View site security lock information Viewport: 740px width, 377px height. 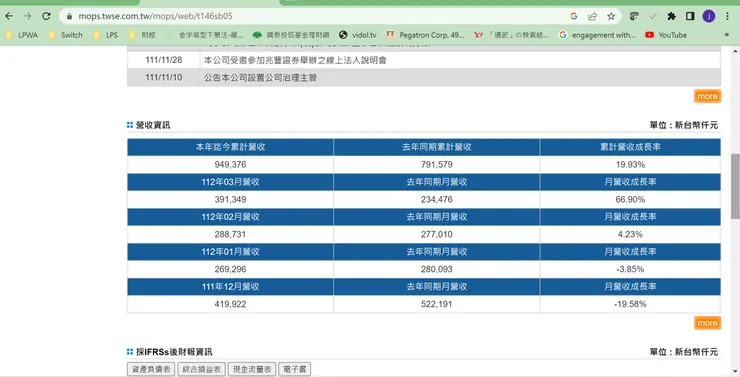pyautogui.click(x=69, y=16)
